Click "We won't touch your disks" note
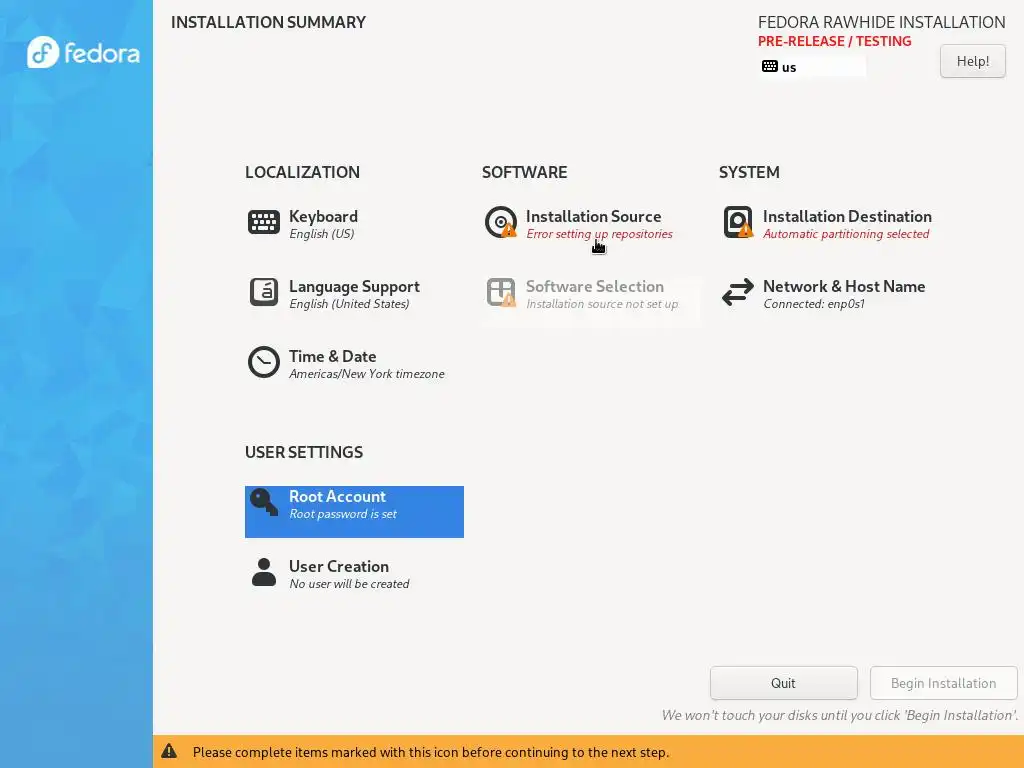 (840, 715)
